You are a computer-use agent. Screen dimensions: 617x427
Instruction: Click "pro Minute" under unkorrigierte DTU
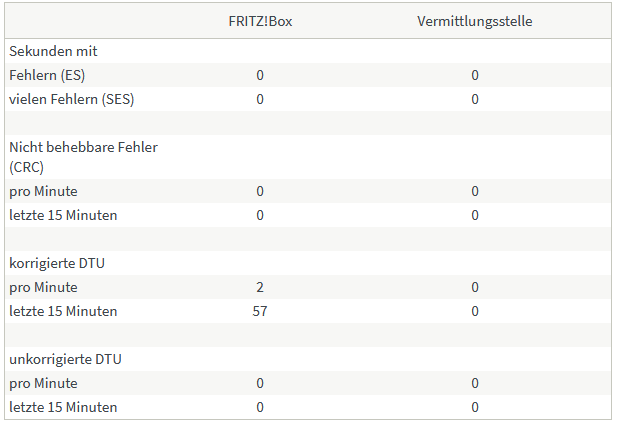43,383
